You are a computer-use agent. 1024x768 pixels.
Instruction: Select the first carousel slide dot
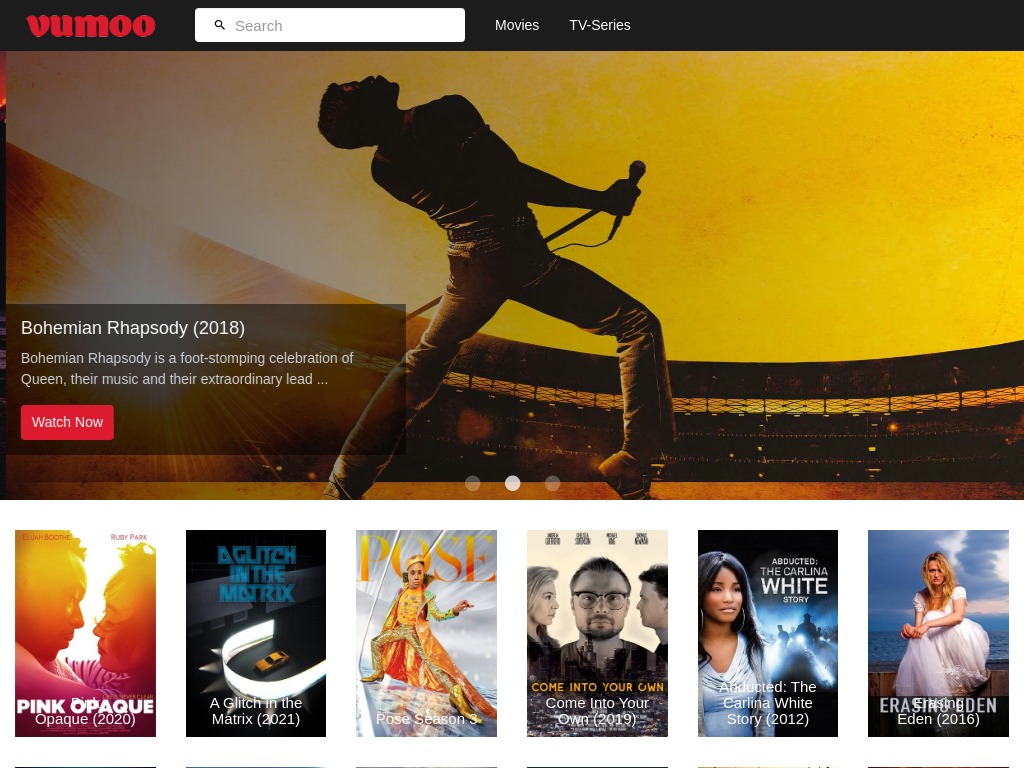coord(473,483)
